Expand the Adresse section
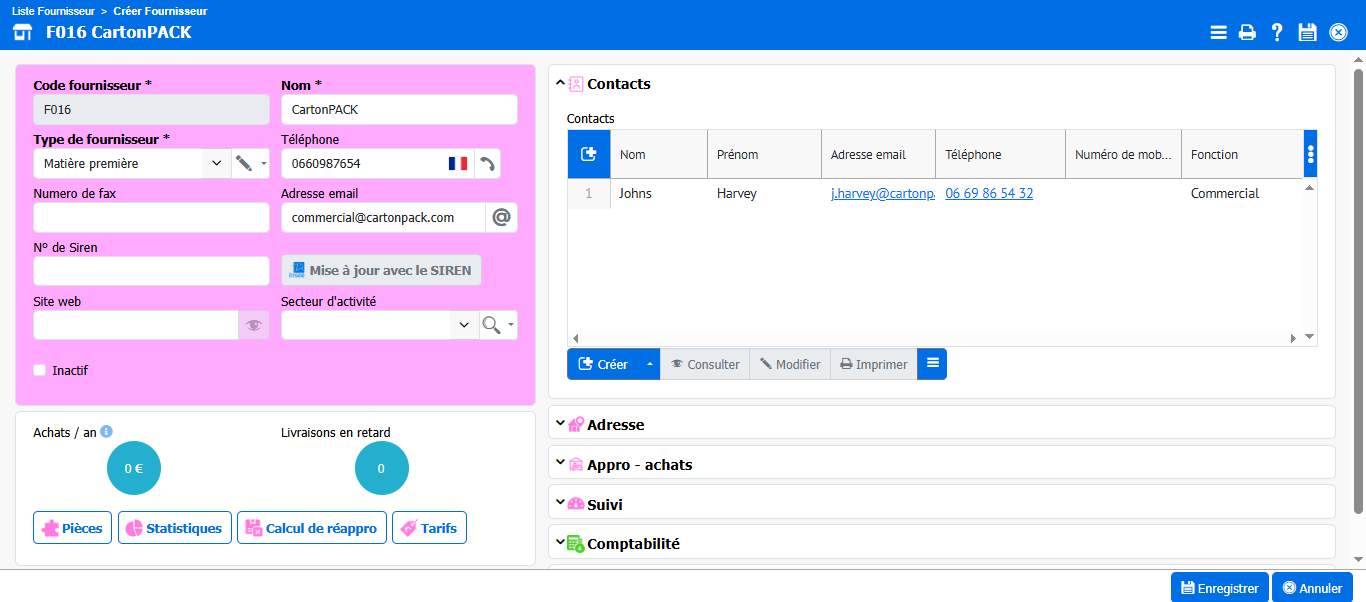The width and height of the screenshot is (1366, 602). click(x=615, y=425)
